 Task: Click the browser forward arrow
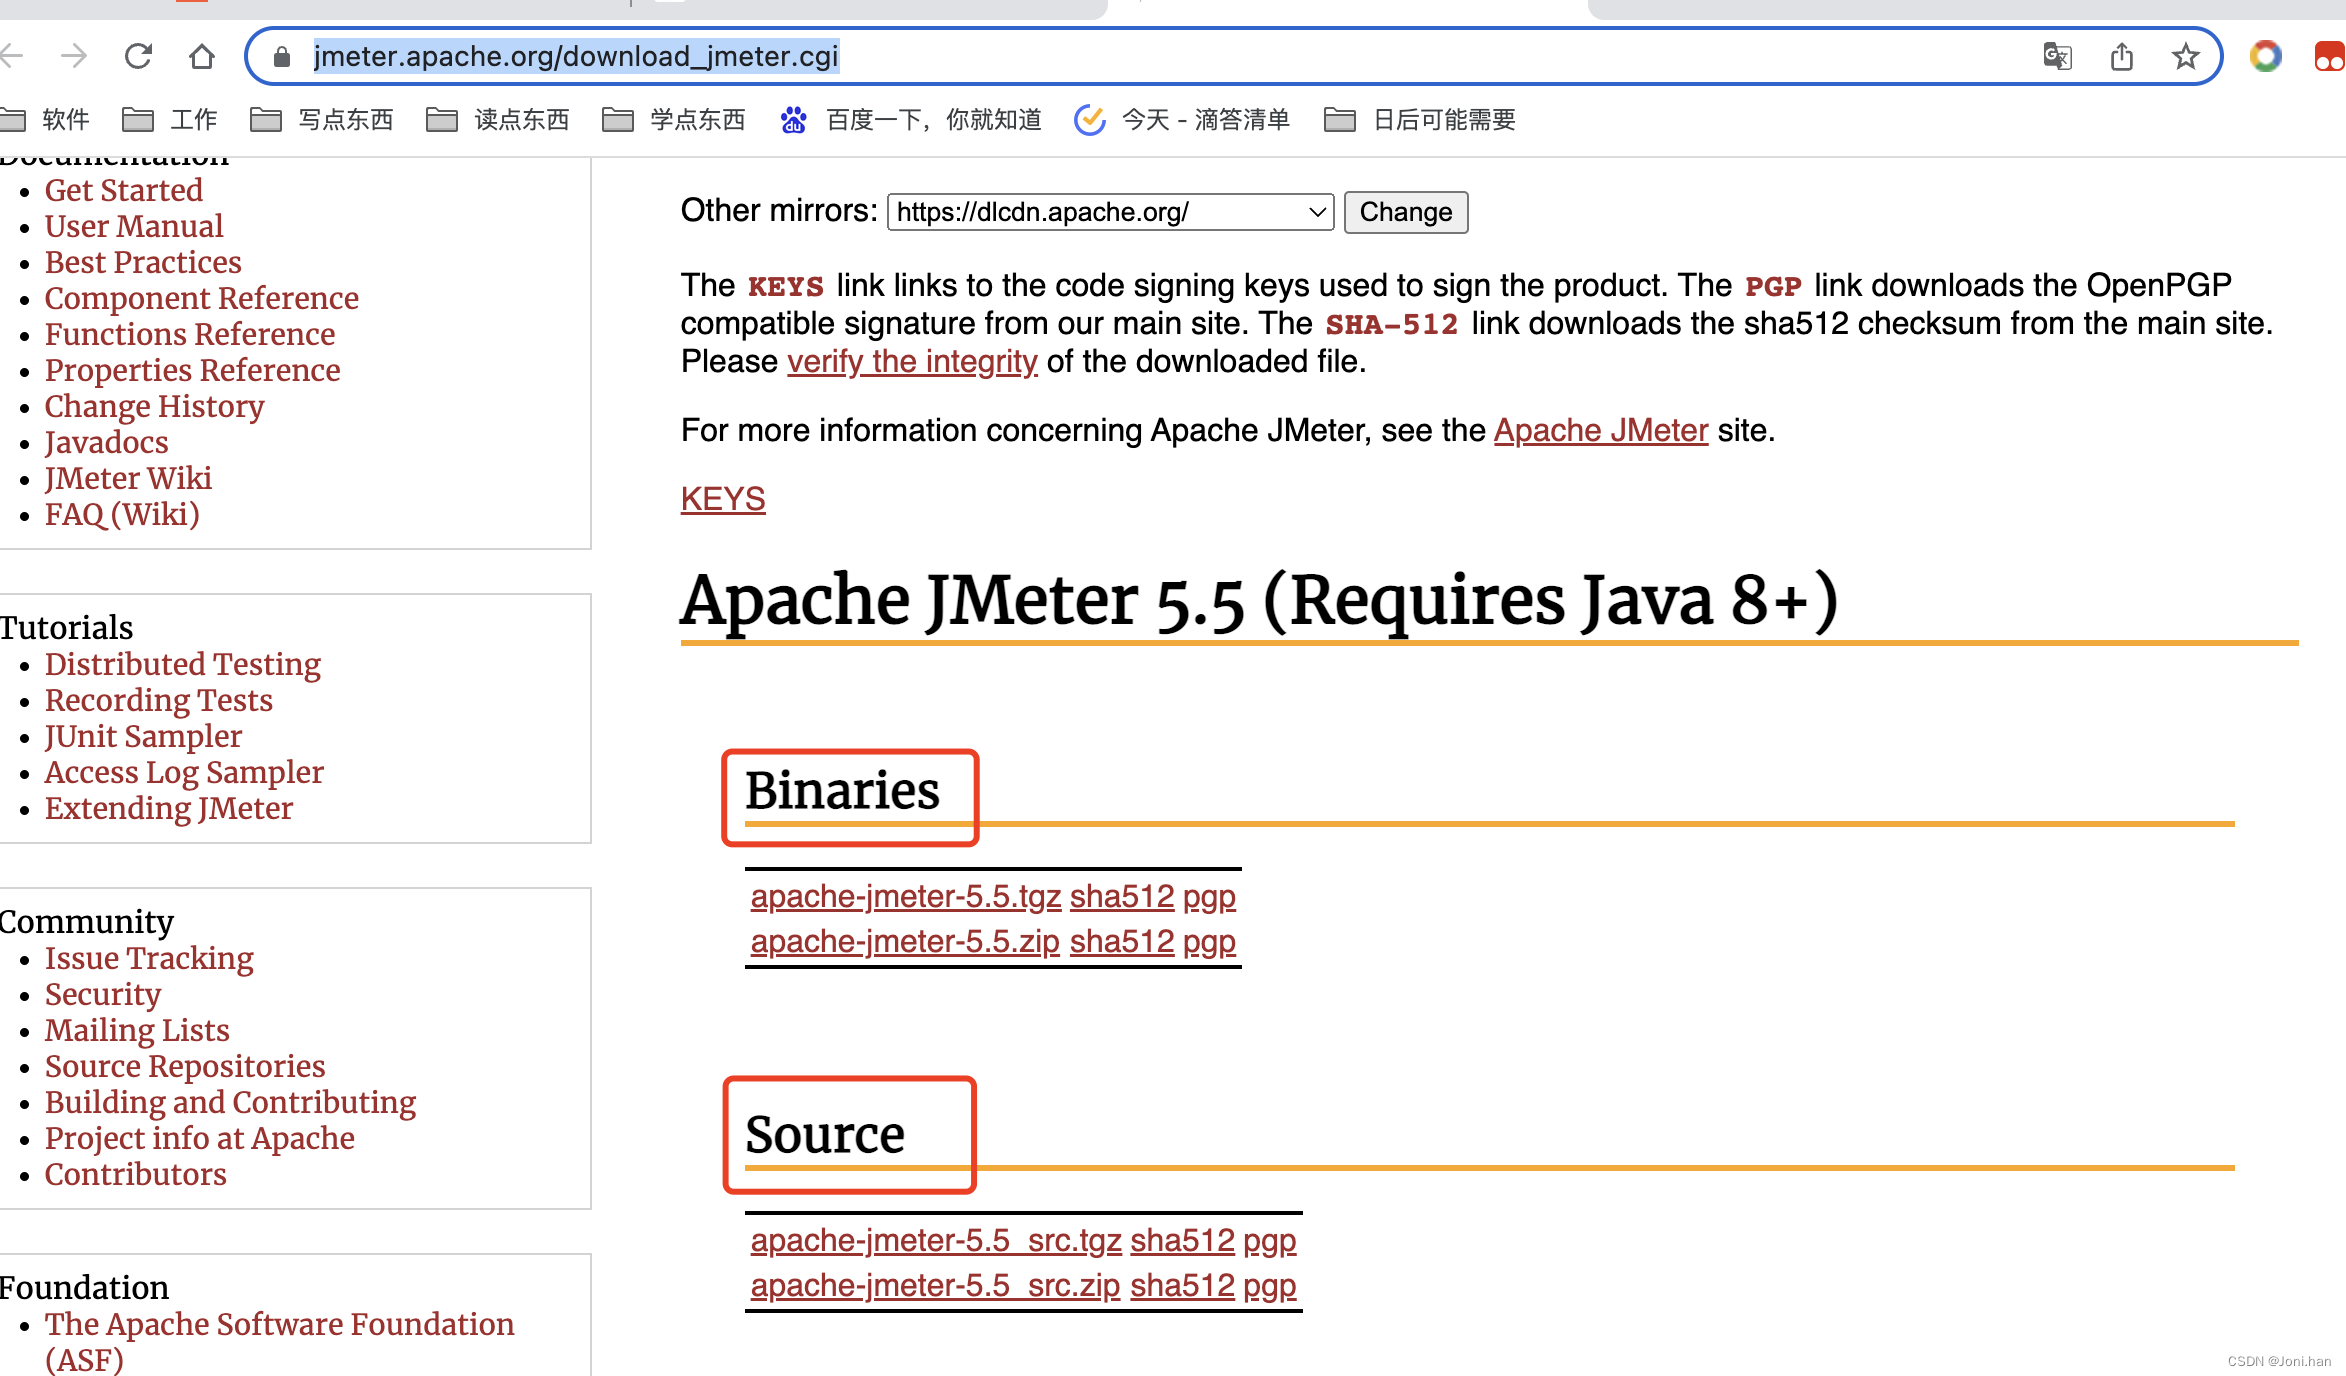(74, 56)
